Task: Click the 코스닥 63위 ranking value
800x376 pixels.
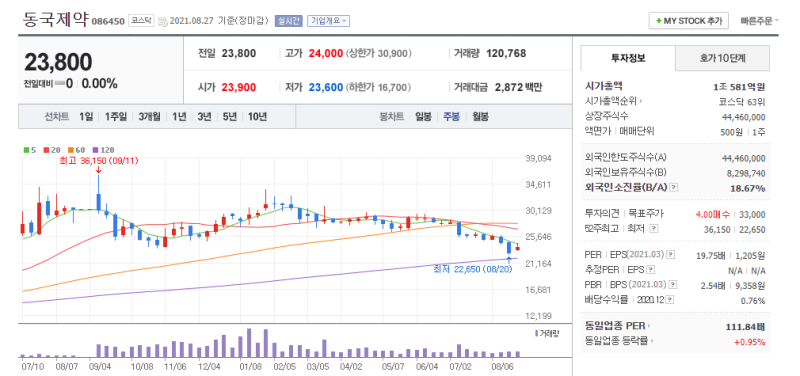Action: [x=742, y=102]
